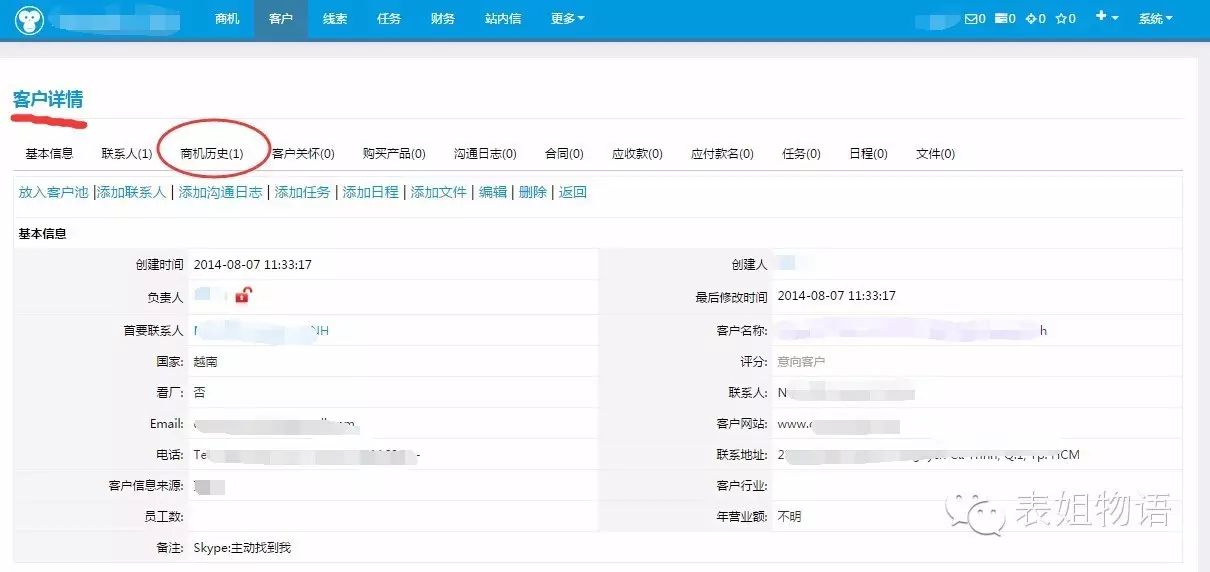Open the 系统 dropdown menu
The height and width of the screenshot is (572, 1210).
point(1155,18)
